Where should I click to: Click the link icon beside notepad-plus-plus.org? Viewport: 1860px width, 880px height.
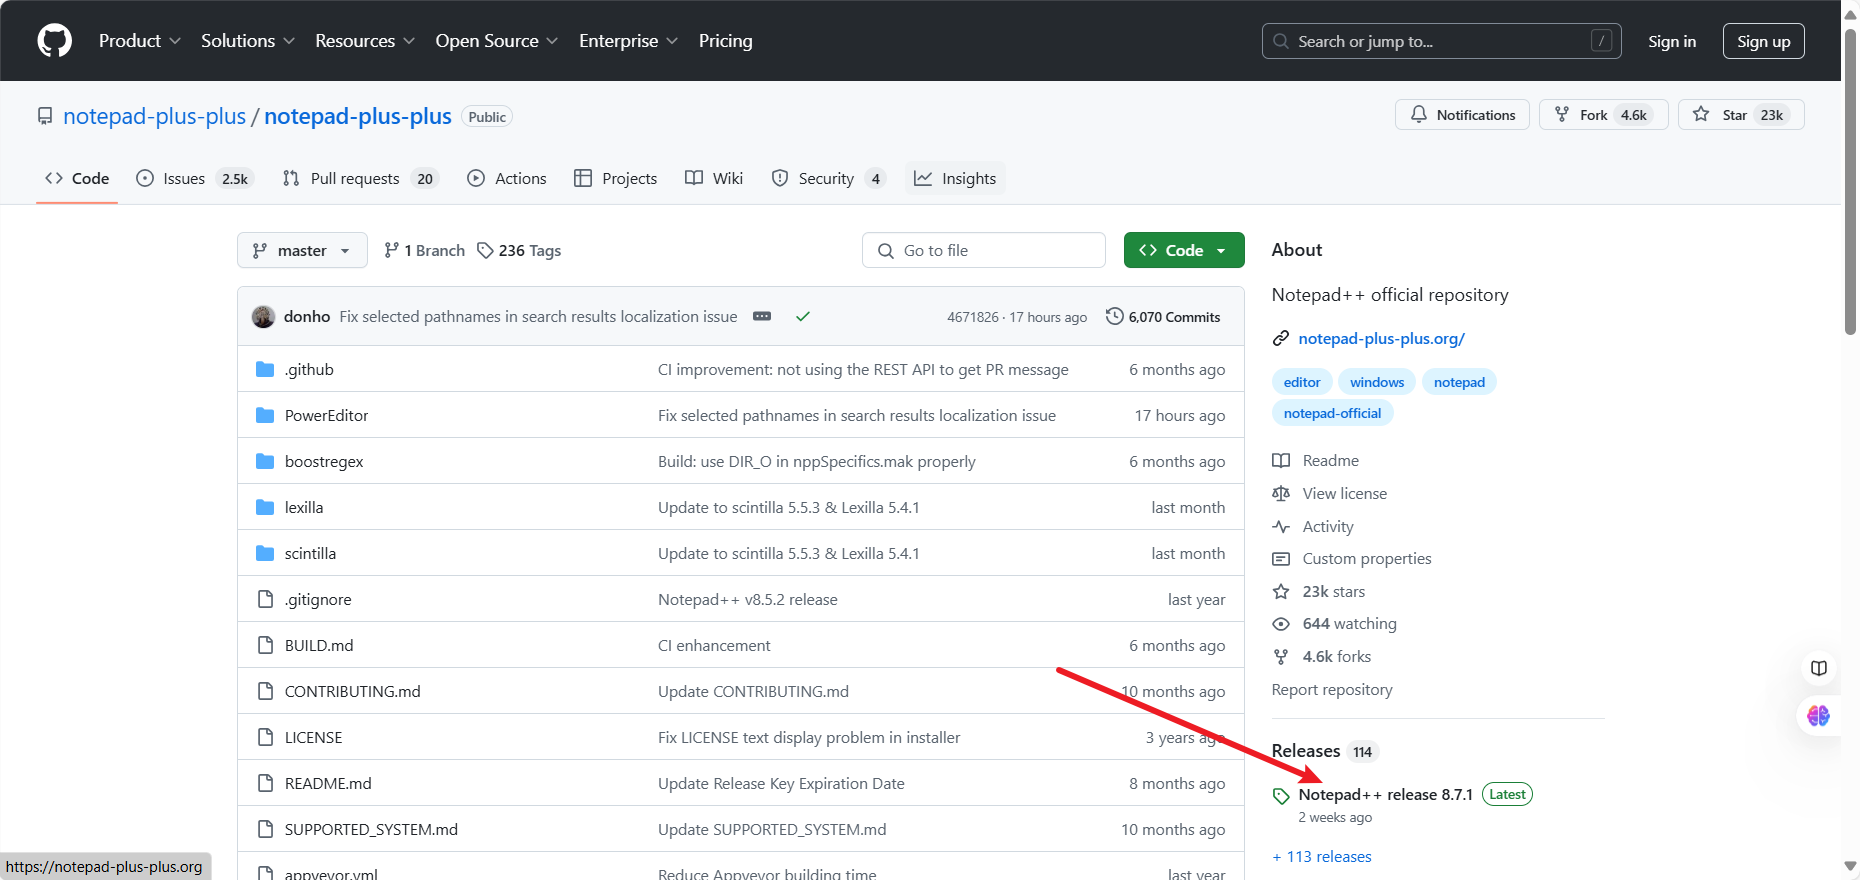tap(1281, 339)
